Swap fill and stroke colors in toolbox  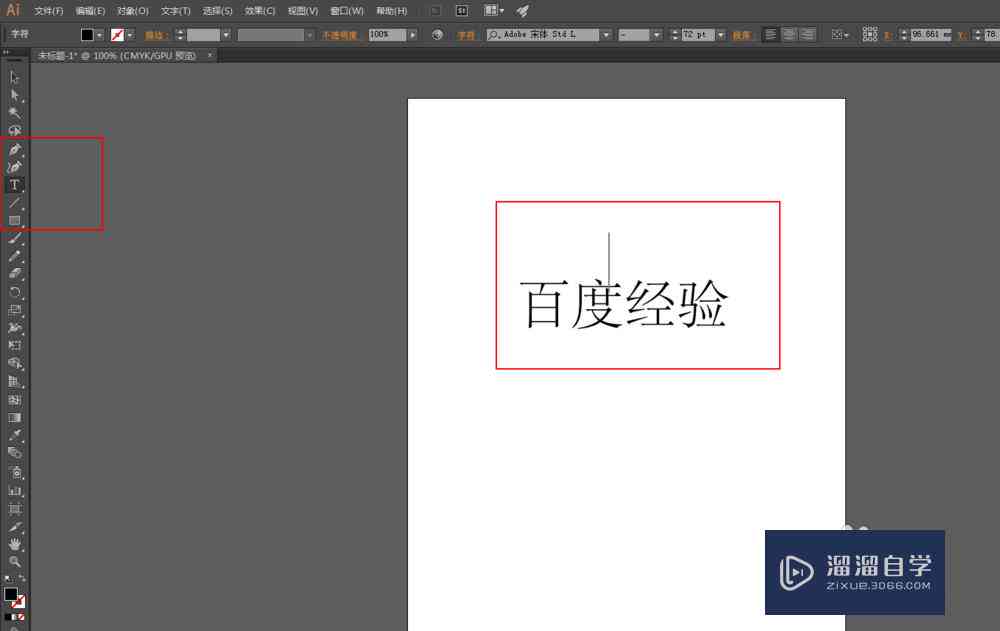[x=22, y=579]
